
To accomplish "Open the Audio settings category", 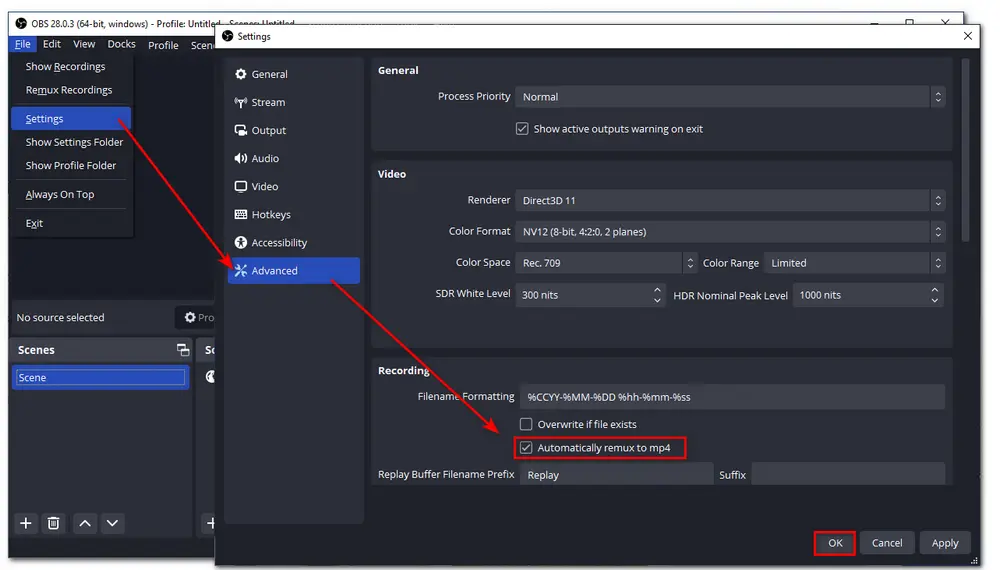I will pyautogui.click(x=293, y=158).
